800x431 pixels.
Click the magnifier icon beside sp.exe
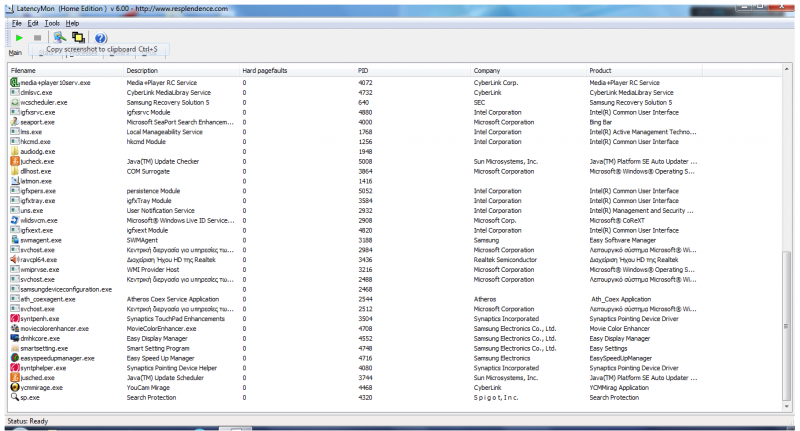(14, 397)
